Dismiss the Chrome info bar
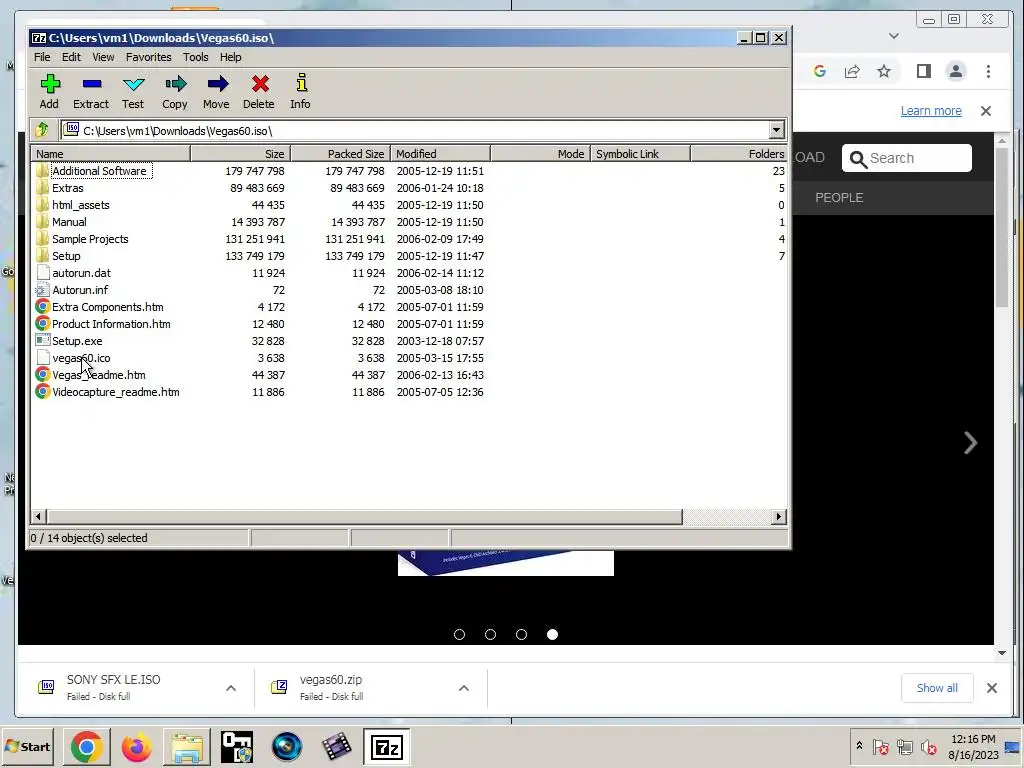Image resolution: width=1024 pixels, height=768 pixels. pyautogui.click(x=986, y=111)
